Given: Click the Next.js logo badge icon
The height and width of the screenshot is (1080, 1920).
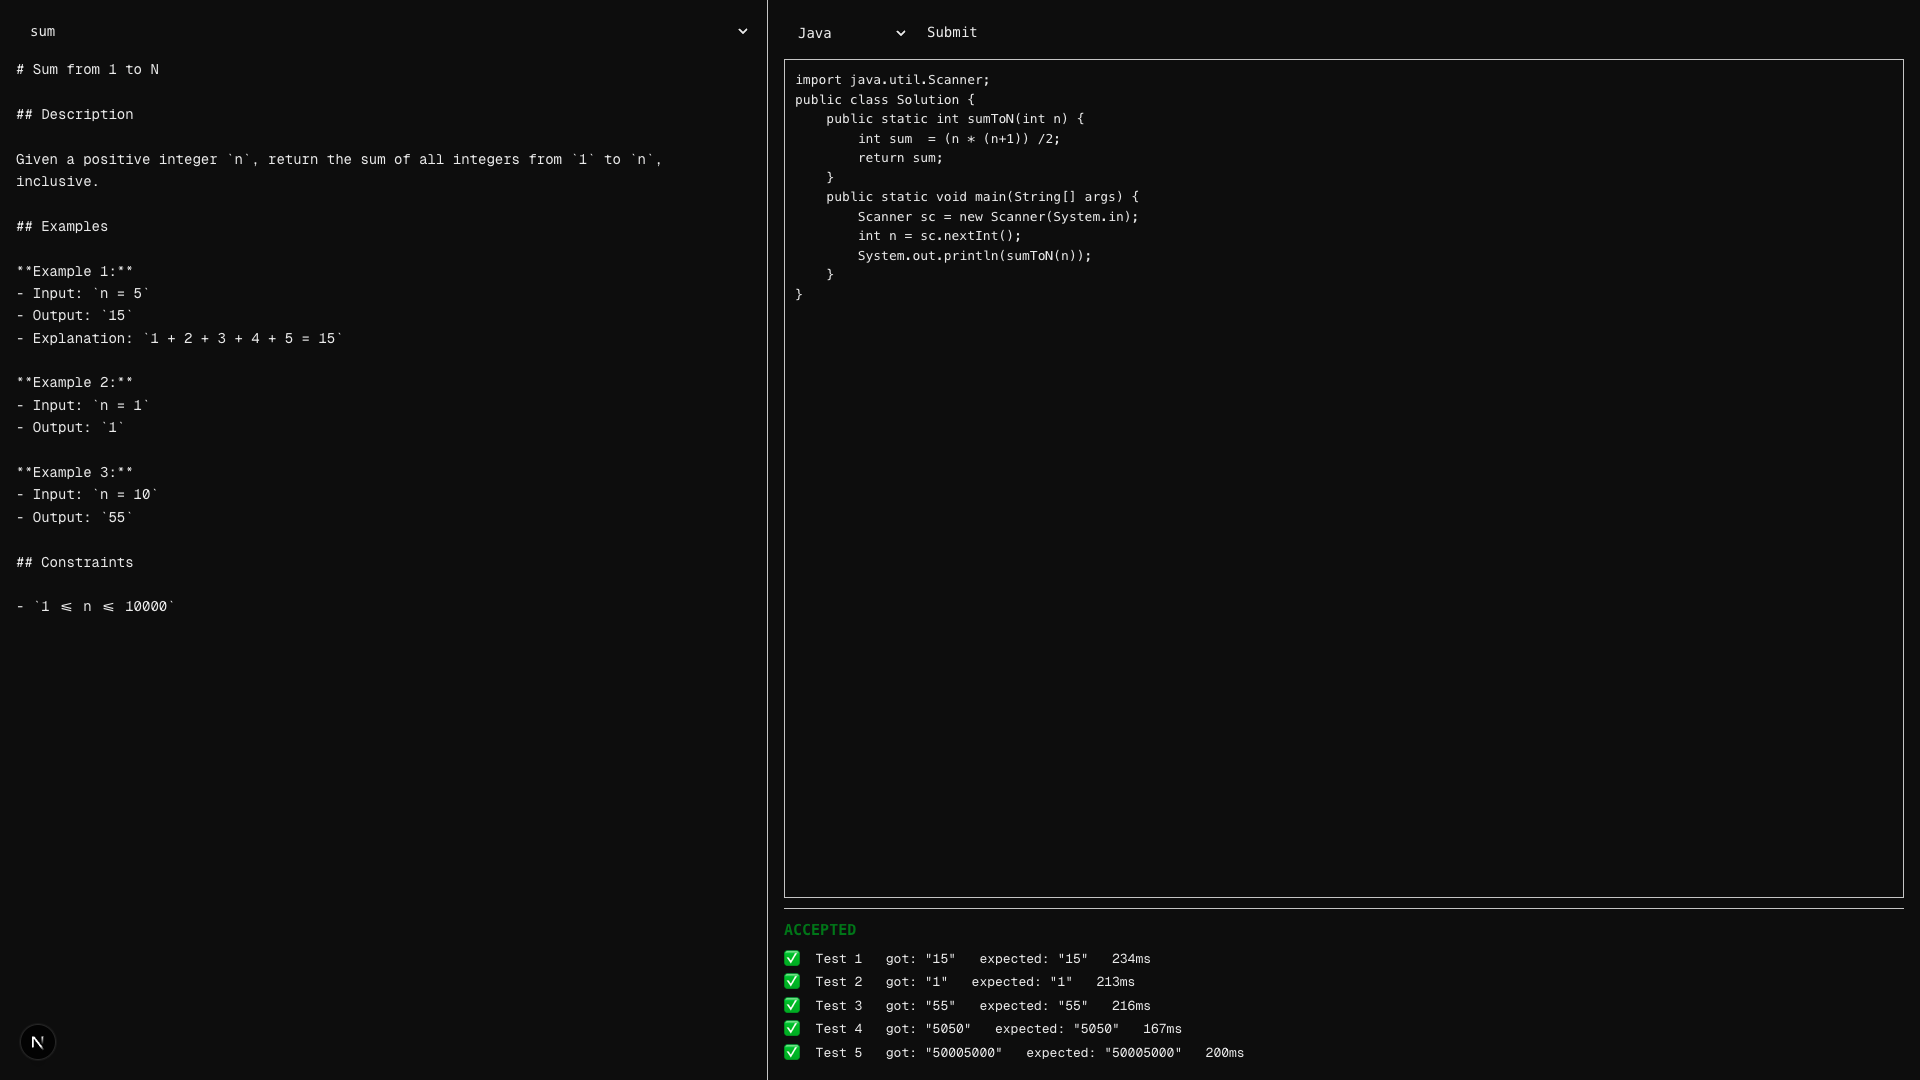Looking at the screenshot, I should click(38, 1042).
